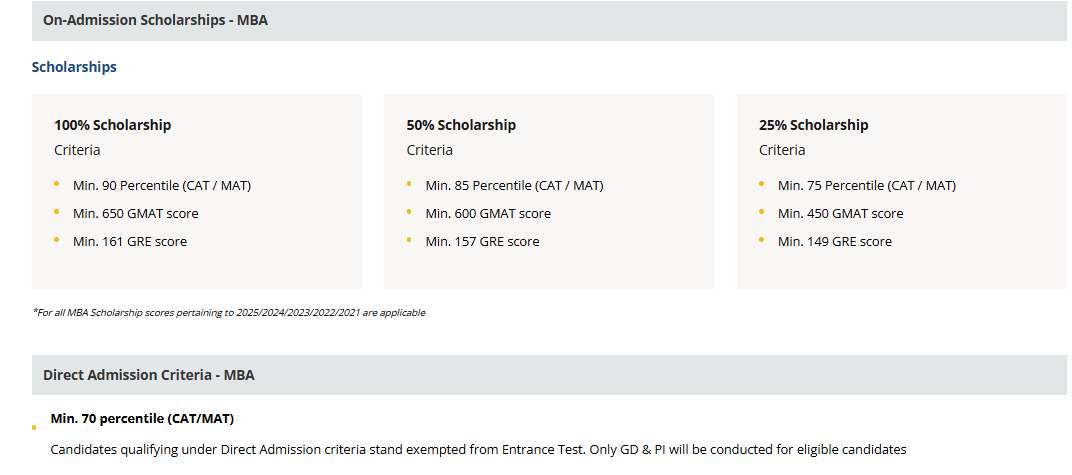The width and height of the screenshot is (1072, 475).
Task: Click Min. 650 GMAT score item
Action: [135, 213]
